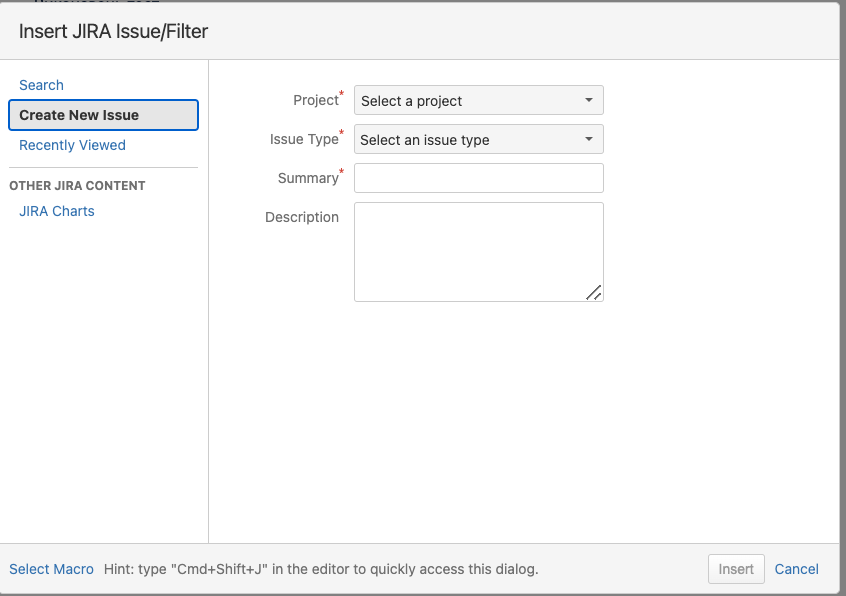Open the Select a project dropdown

(479, 100)
